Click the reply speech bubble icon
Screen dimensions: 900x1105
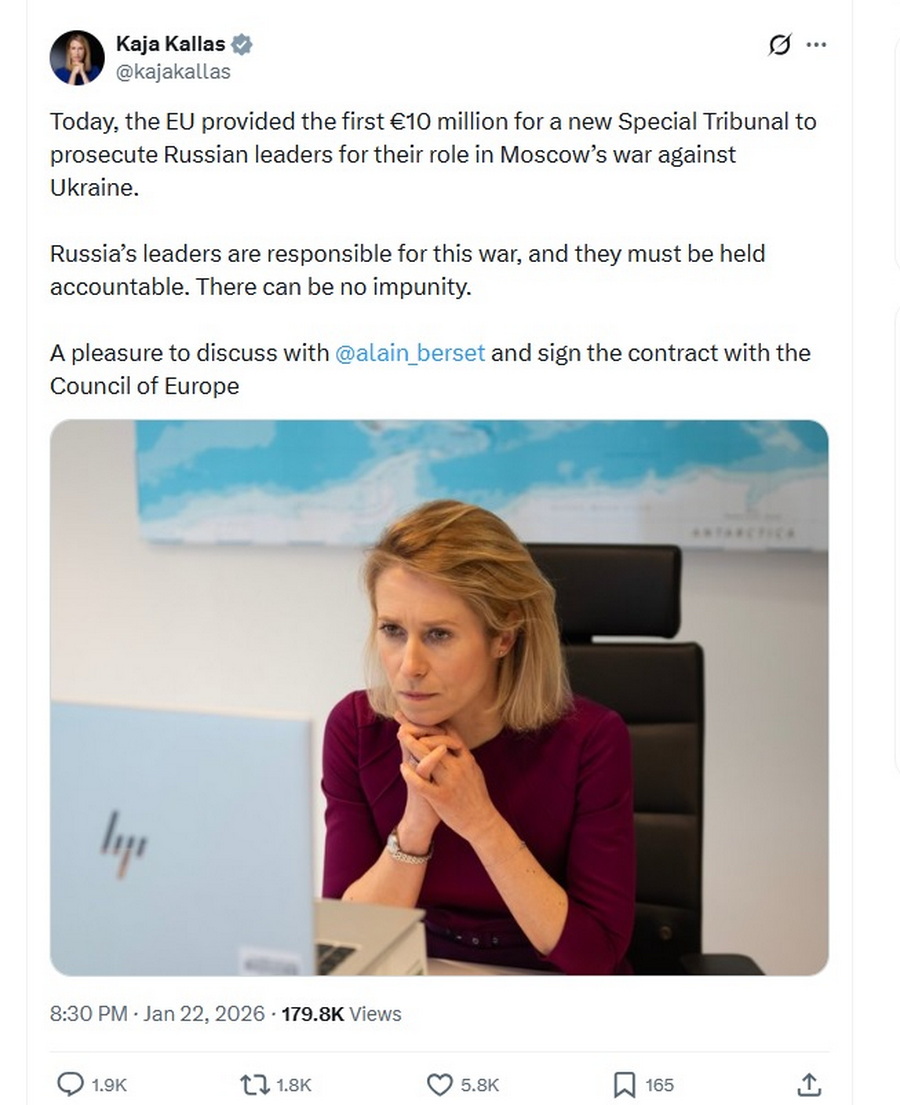70,1084
